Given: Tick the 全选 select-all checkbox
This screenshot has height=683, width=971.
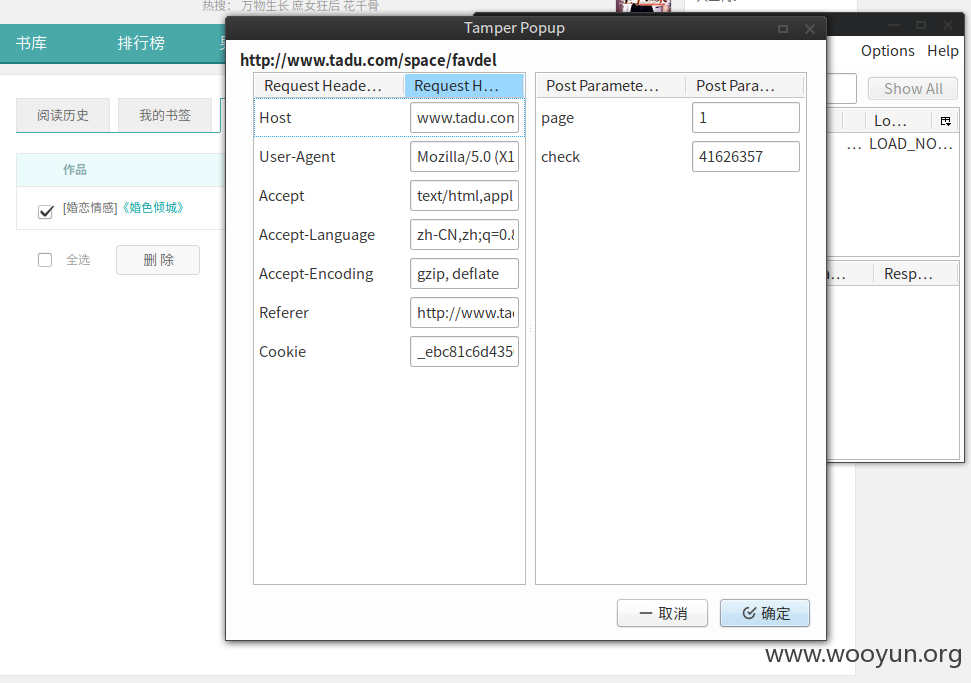Looking at the screenshot, I should (45, 259).
